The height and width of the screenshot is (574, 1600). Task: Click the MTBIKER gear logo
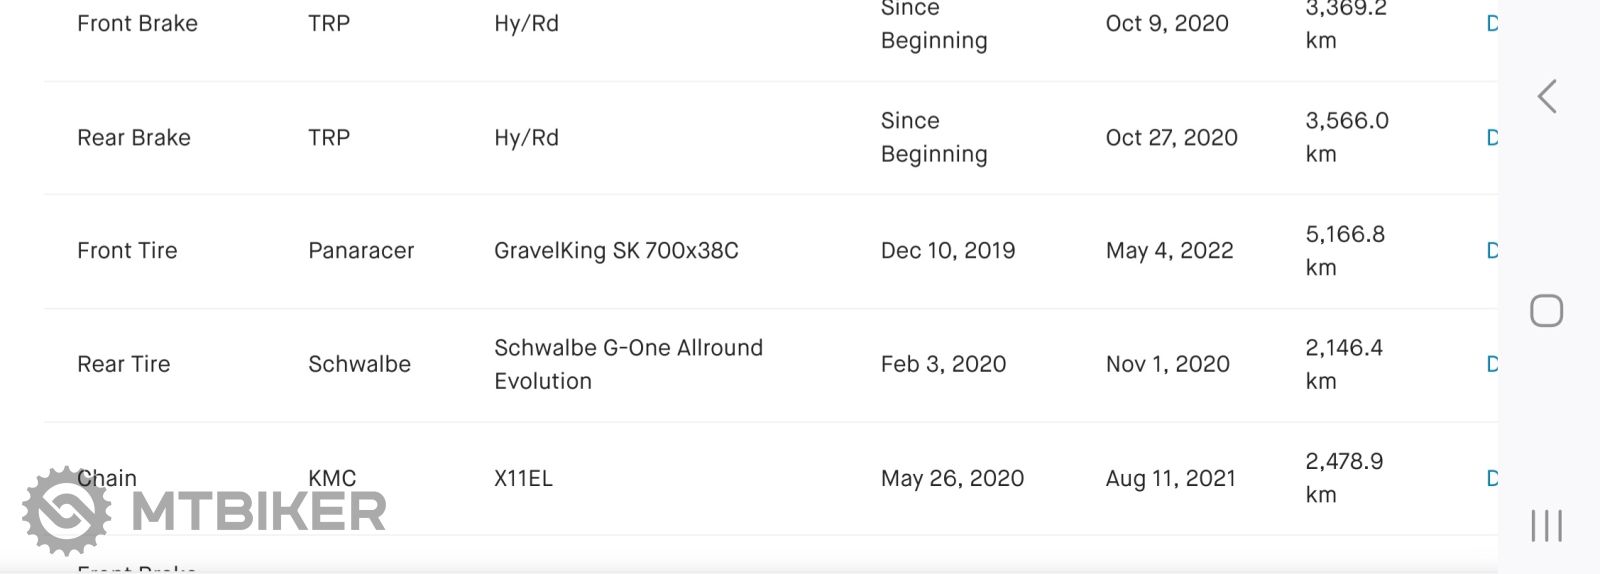[66, 510]
